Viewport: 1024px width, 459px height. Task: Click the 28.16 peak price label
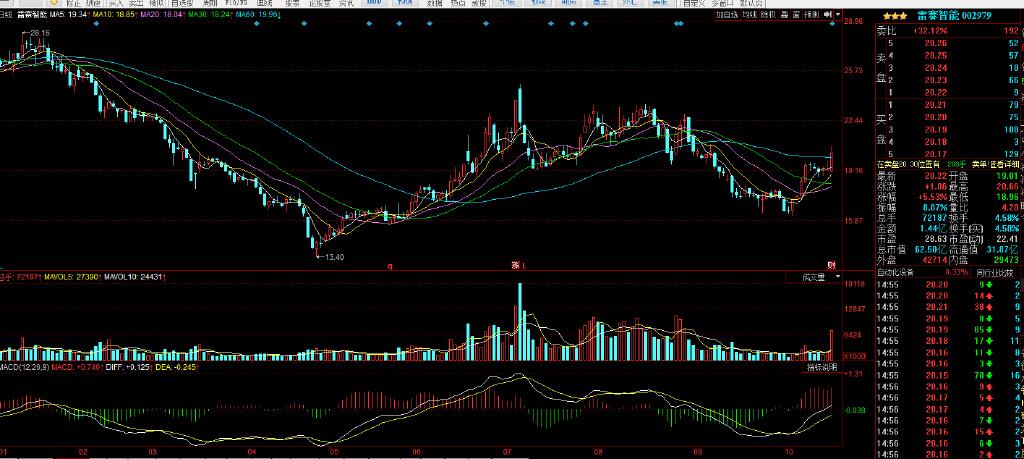pyautogui.click(x=39, y=34)
